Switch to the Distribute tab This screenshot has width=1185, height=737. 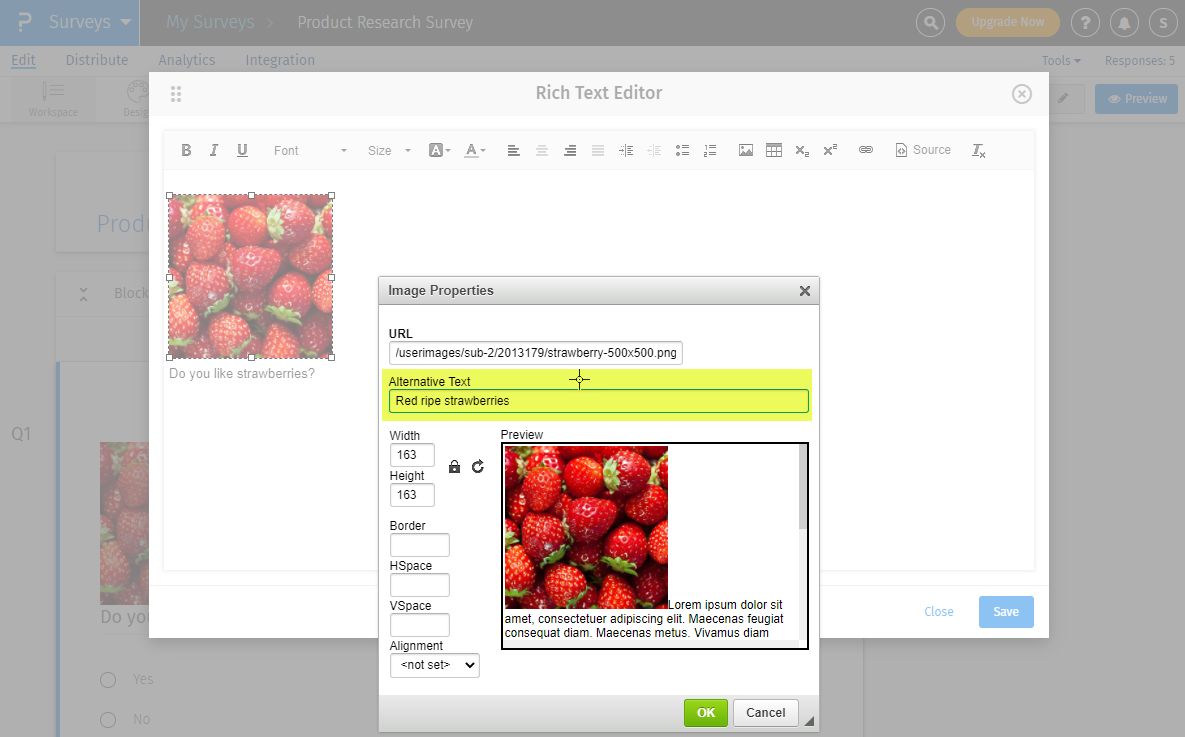click(x=97, y=60)
